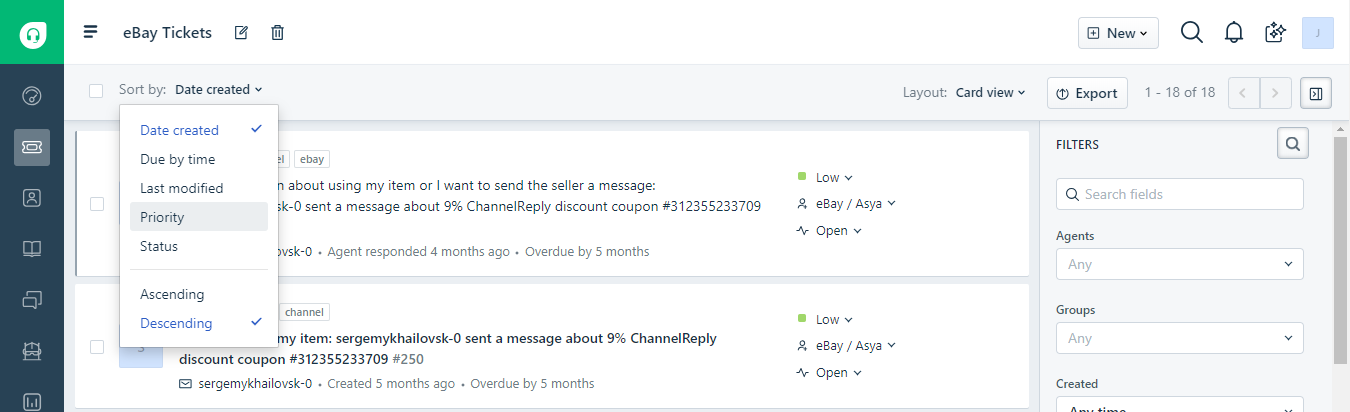Go to previous page of tickets
Image resolution: width=1350 pixels, height=412 pixels.
coord(1243,93)
